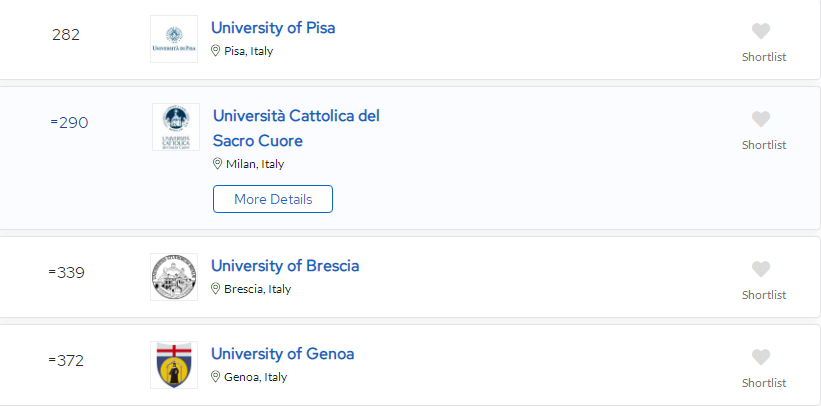
Task: Select University of Brescia seal logo
Action: [x=174, y=277]
